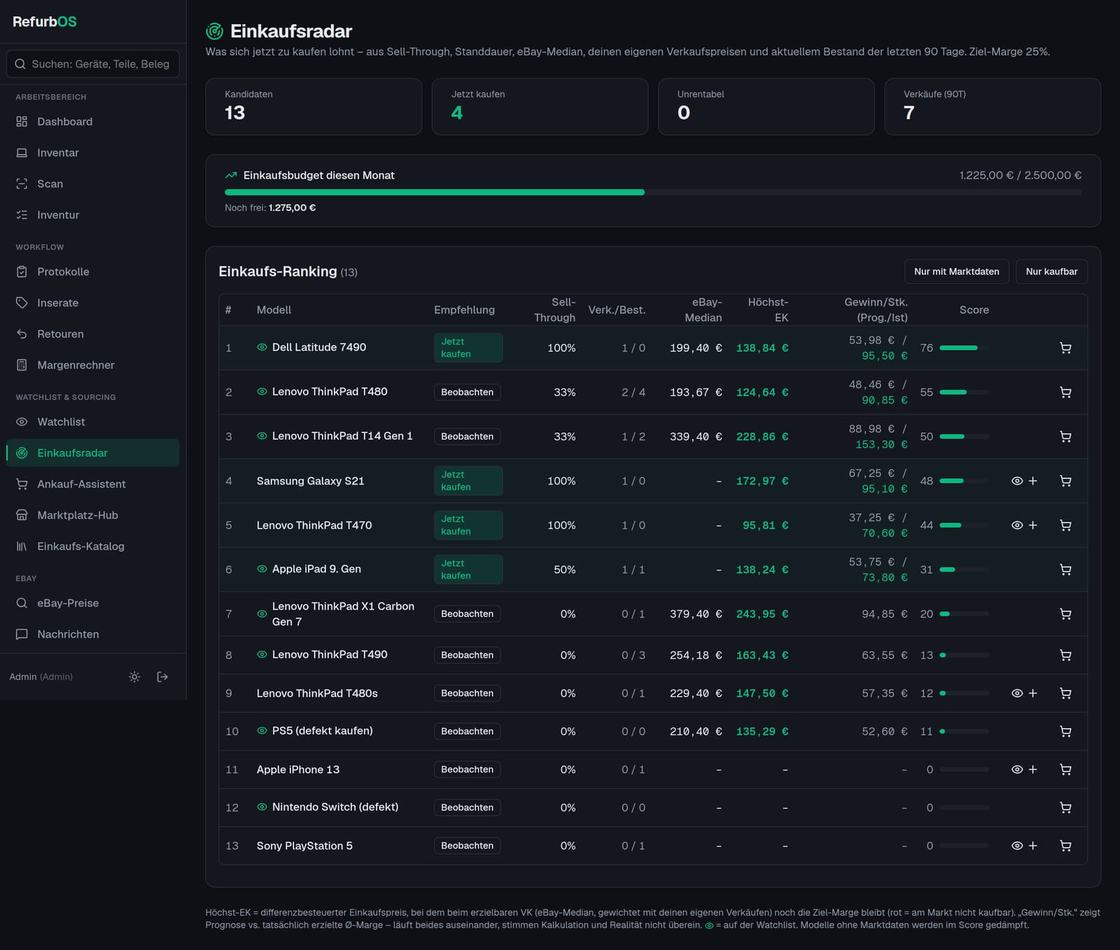Image resolution: width=1120 pixels, height=950 pixels.
Task: Click the cart icon for PS5 (defekt kaufen)
Action: point(1065,731)
